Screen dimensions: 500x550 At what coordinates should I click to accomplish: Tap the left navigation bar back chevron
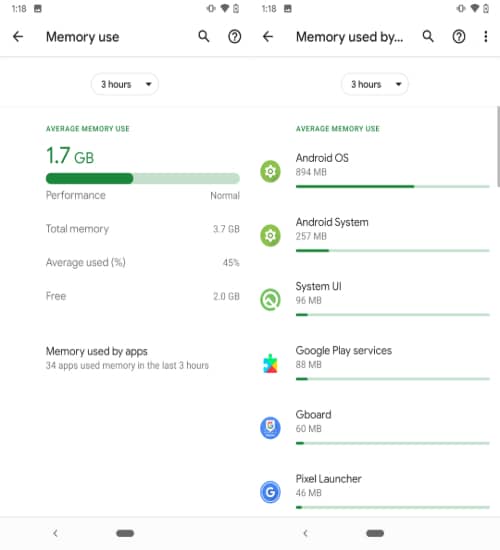click(x=55, y=534)
